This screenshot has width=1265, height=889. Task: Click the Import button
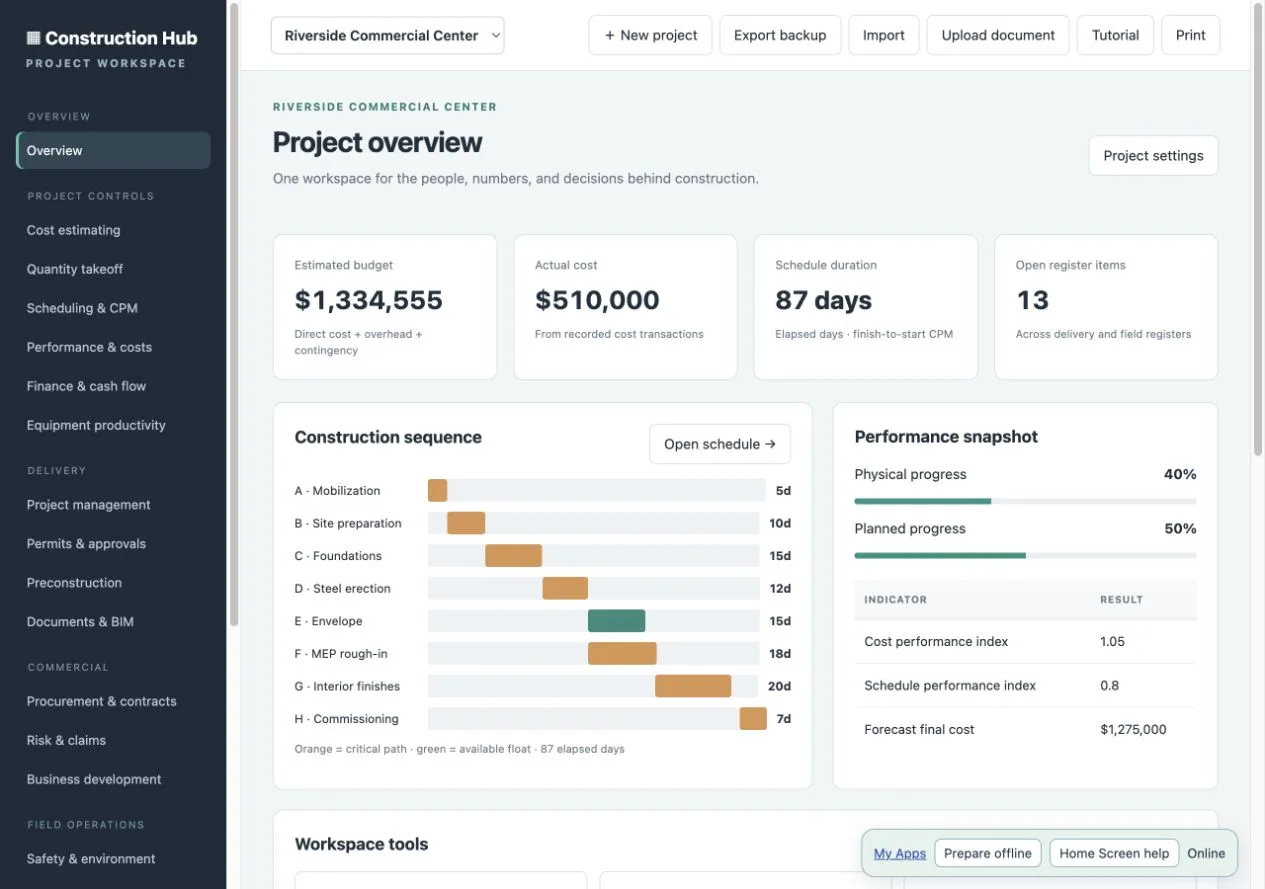tap(884, 35)
